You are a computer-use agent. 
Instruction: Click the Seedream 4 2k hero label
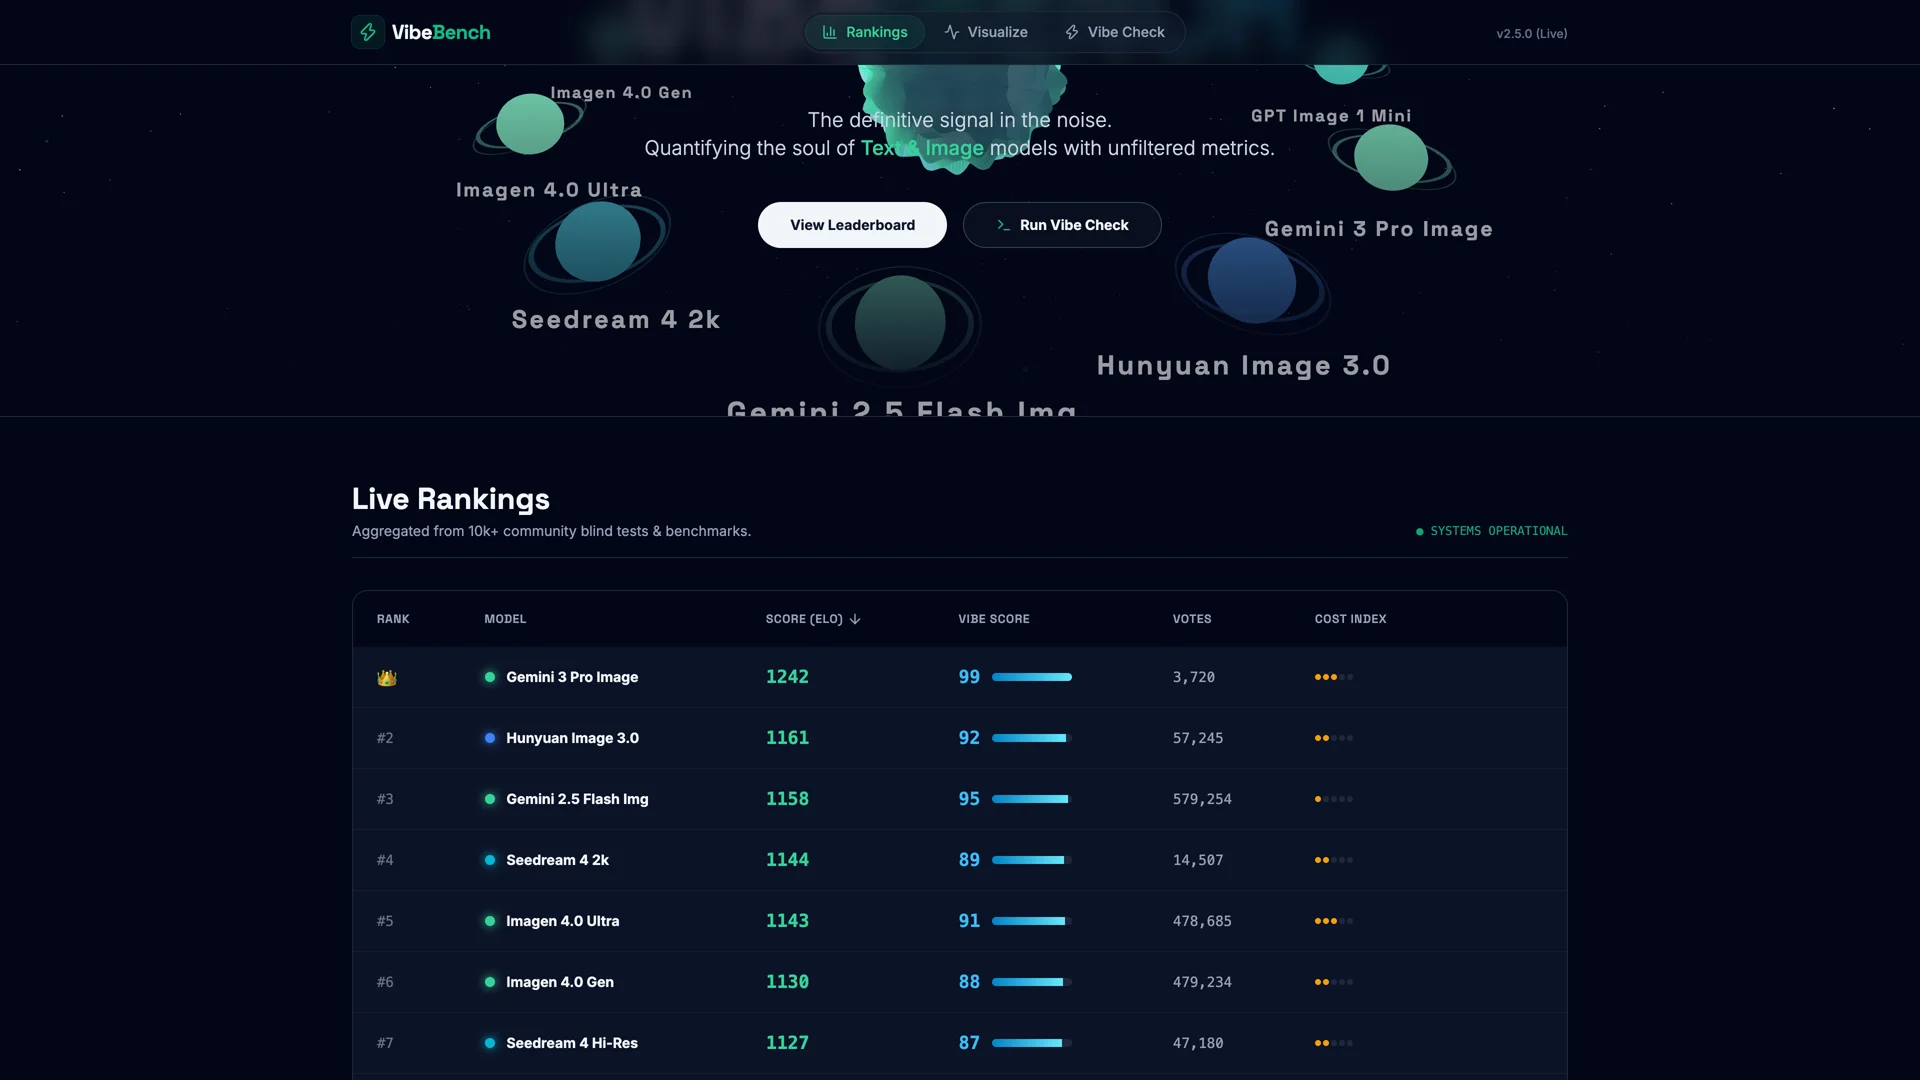pos(616,320)
